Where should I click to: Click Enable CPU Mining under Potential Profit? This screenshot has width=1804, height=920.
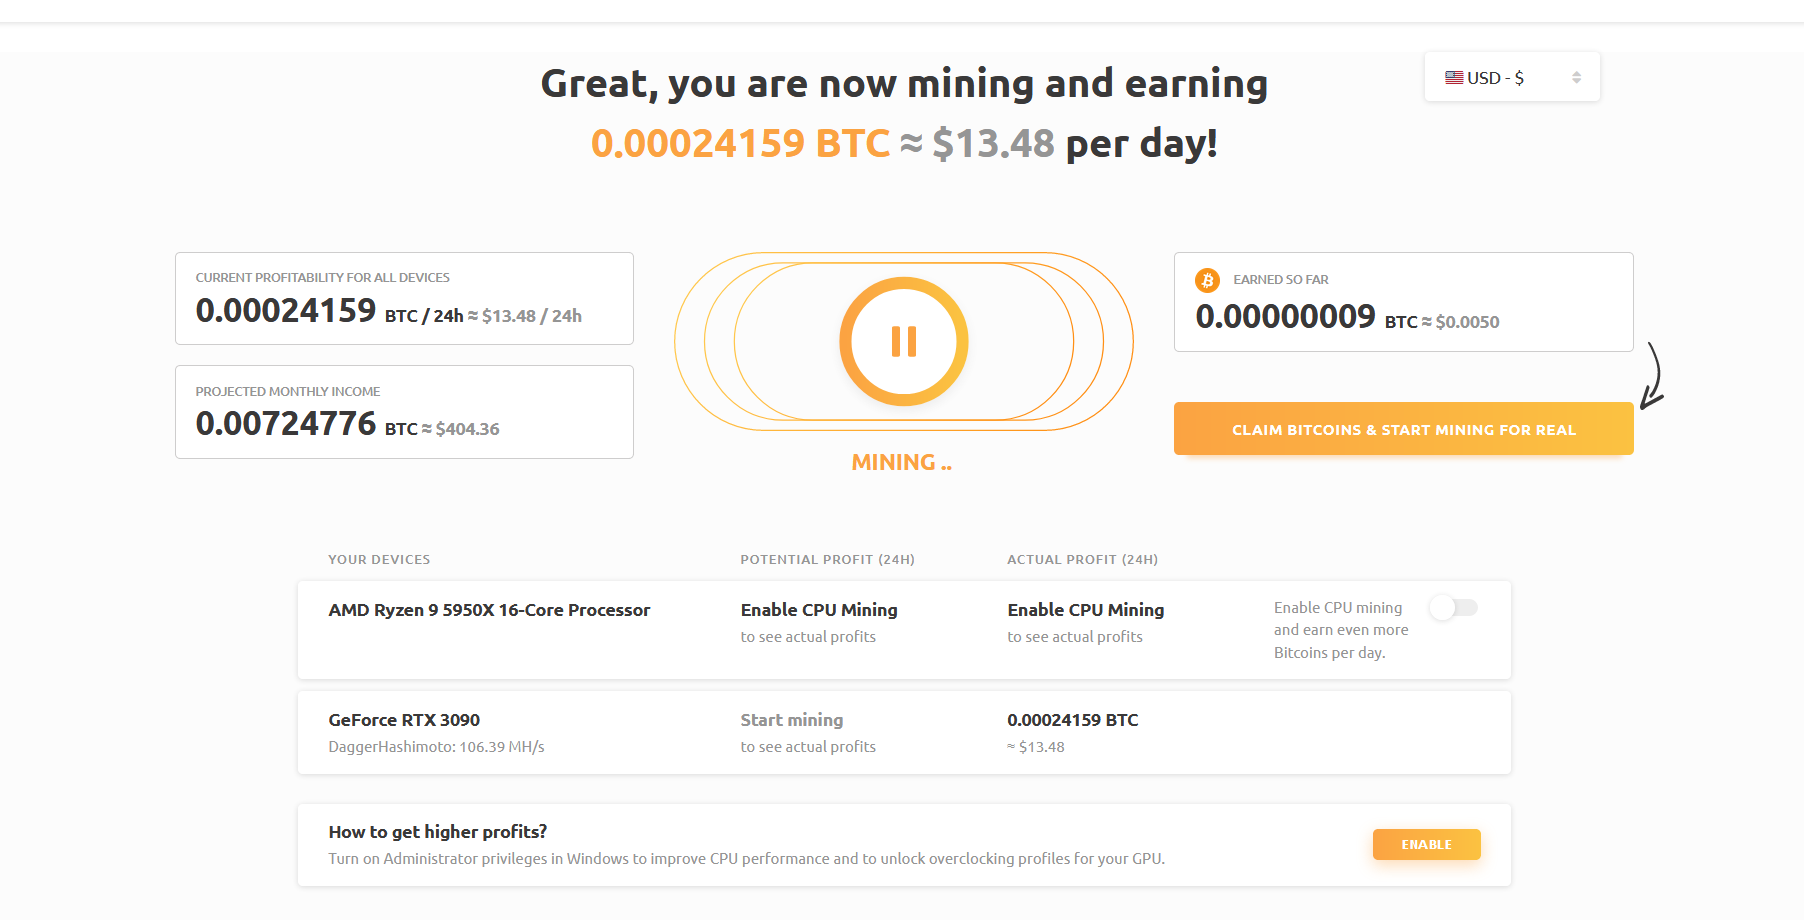[819, 610]
